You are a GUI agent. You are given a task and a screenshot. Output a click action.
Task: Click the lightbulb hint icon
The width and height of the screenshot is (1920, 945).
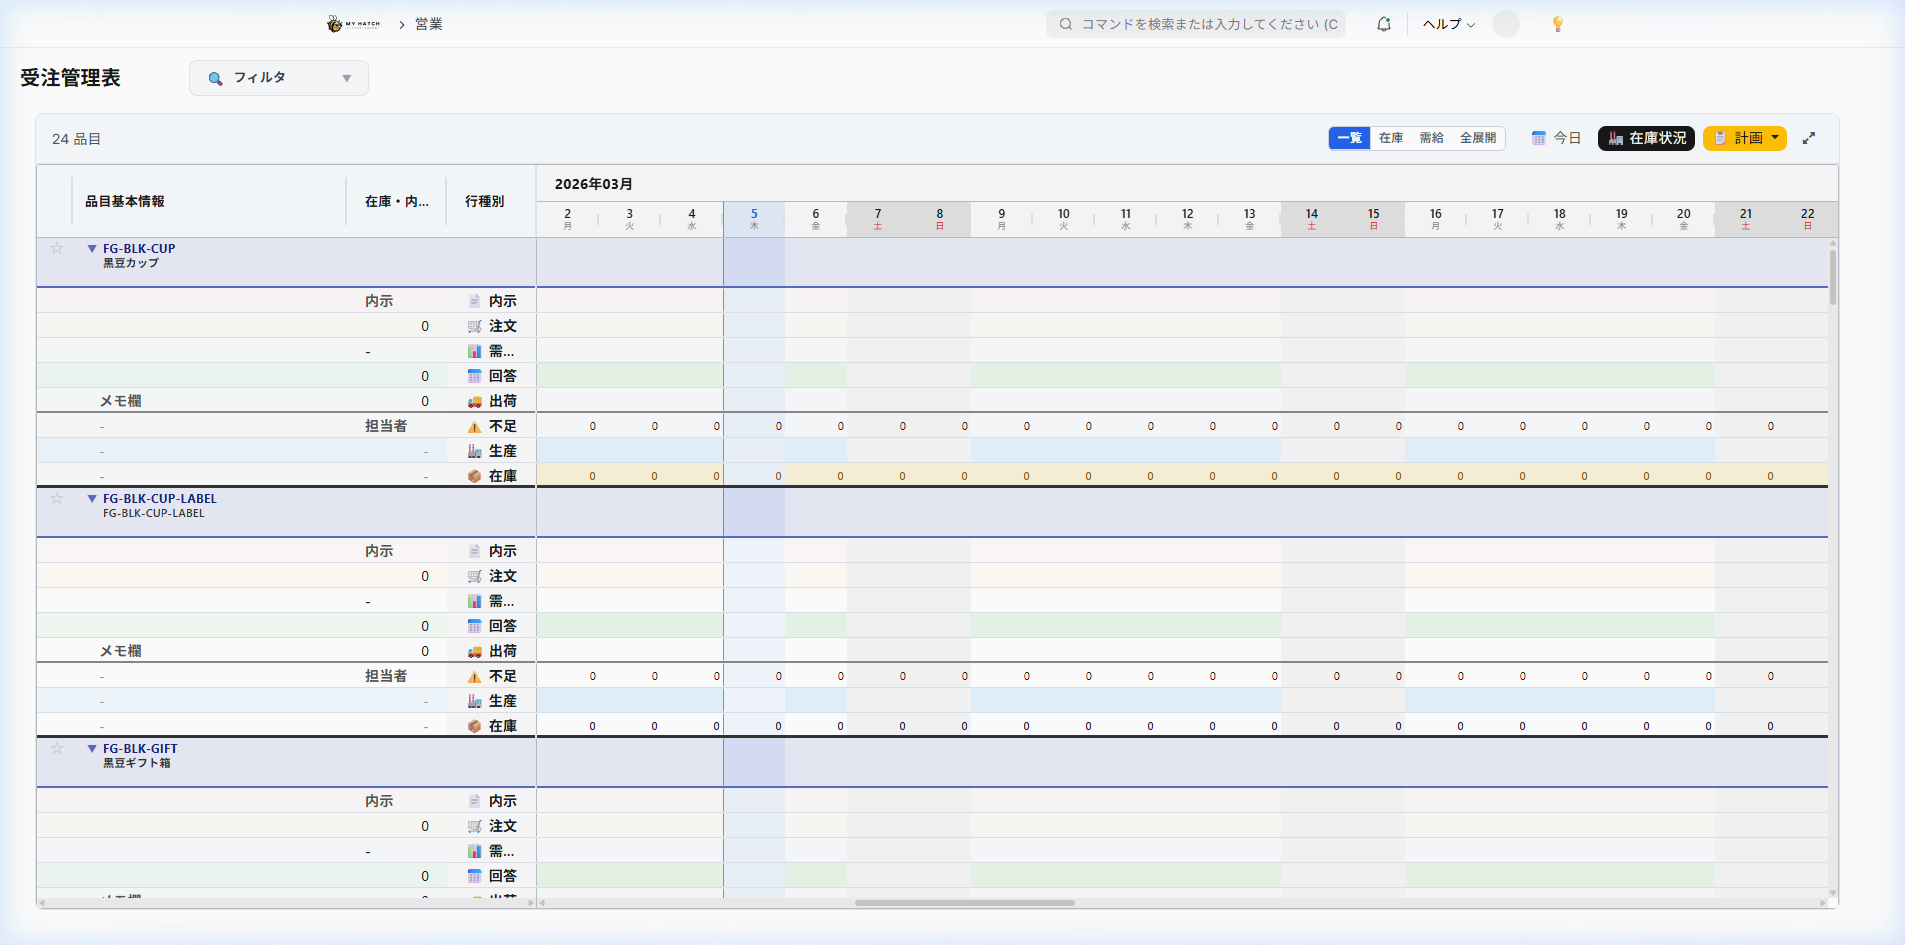coord(1557,24)
